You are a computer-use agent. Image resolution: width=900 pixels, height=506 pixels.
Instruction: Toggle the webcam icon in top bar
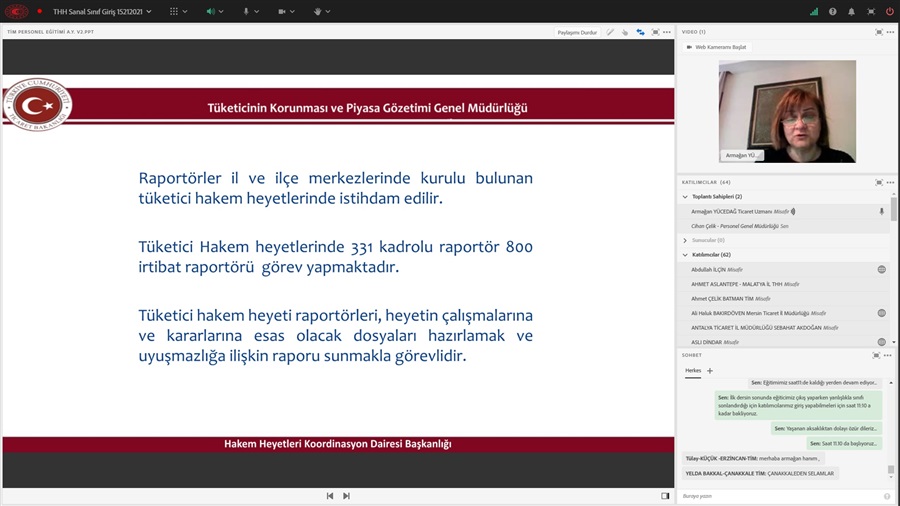[281, 11]
